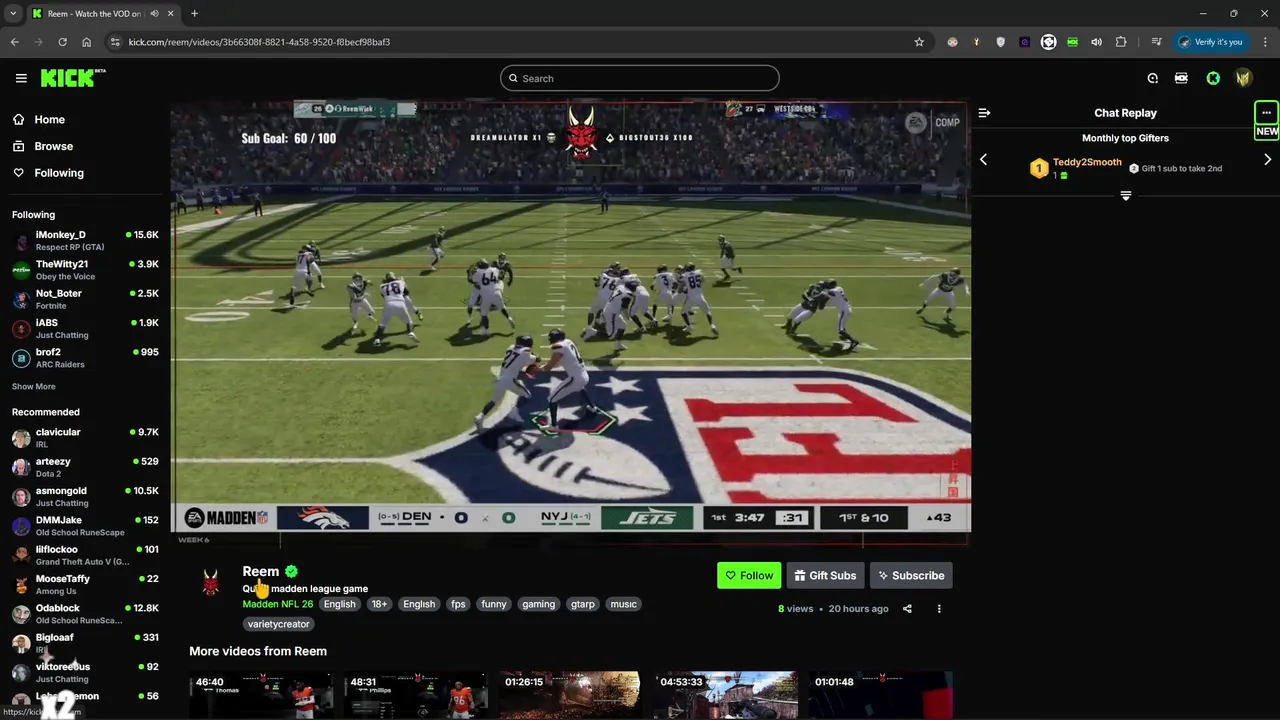1280x720 pixels.
Task: Open browser extensions puzzle icon
Action: click(1120, 42)
